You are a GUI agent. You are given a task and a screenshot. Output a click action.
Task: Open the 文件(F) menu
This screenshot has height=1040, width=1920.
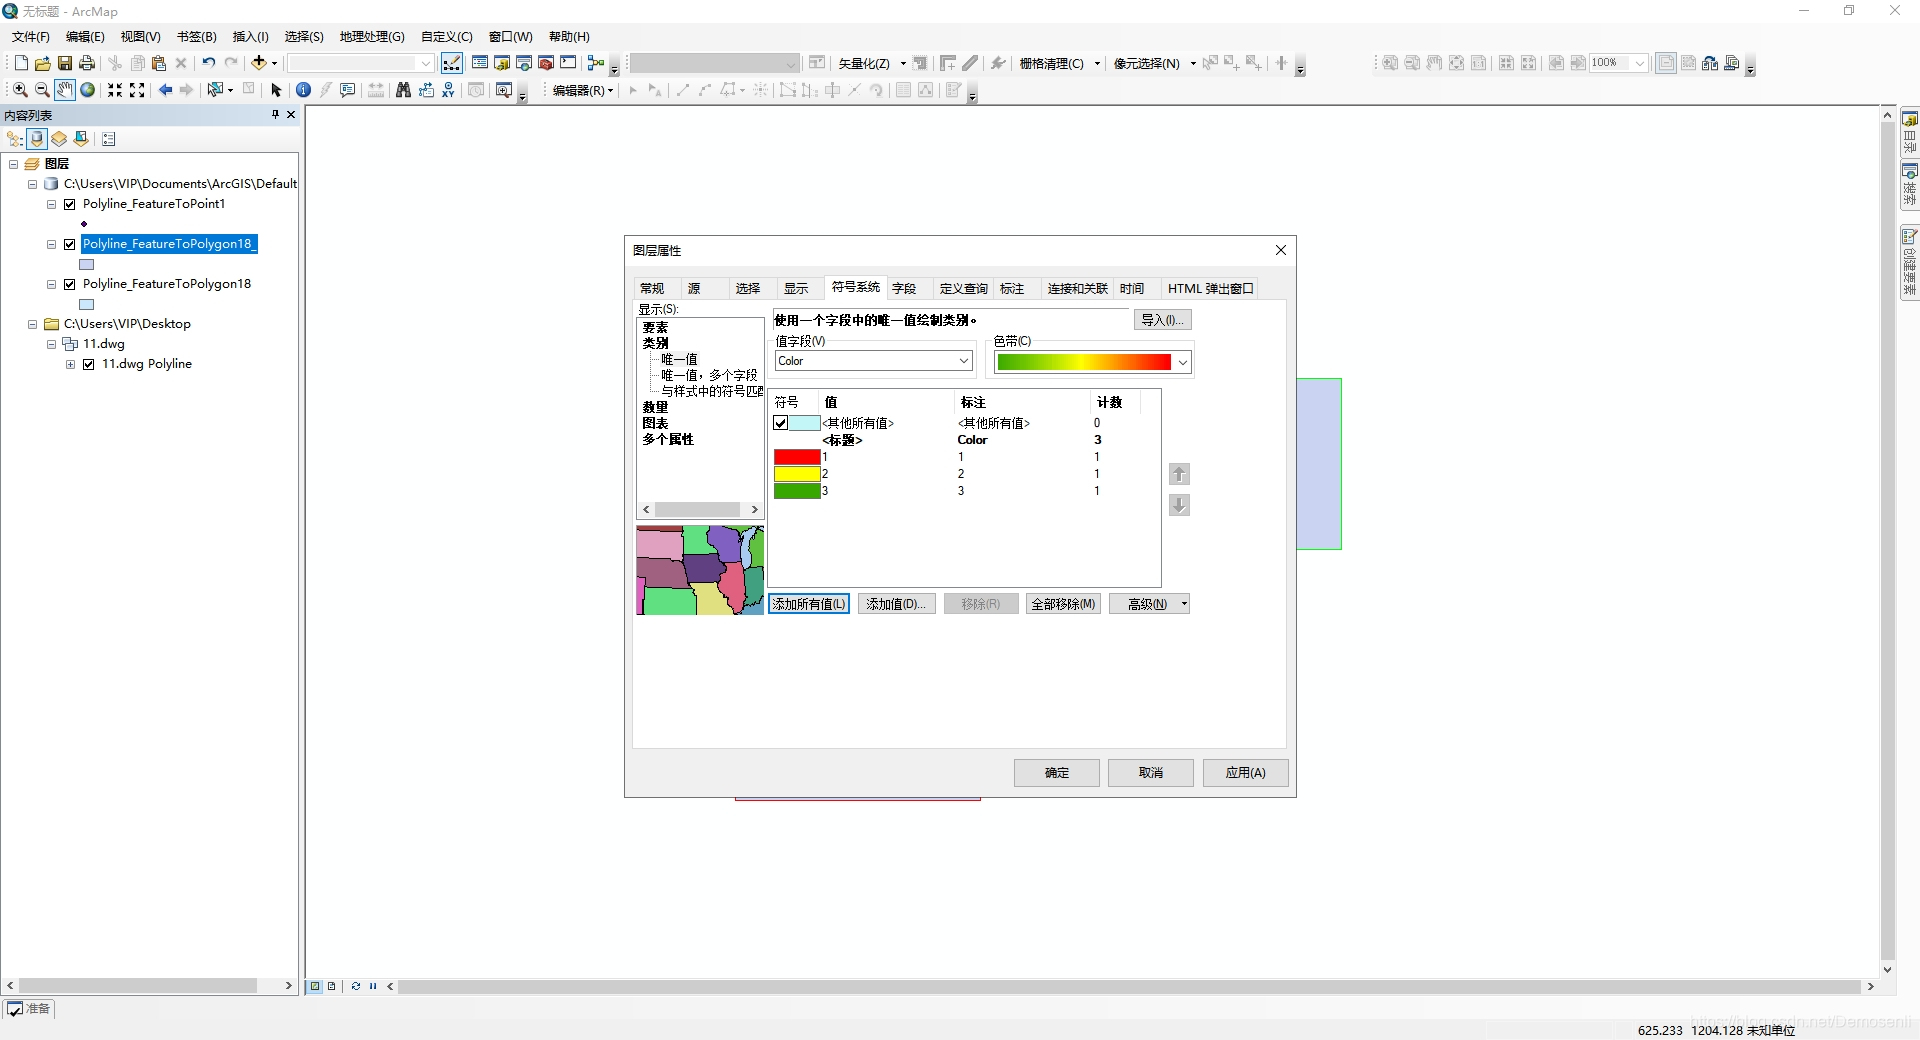click(31, 37)
